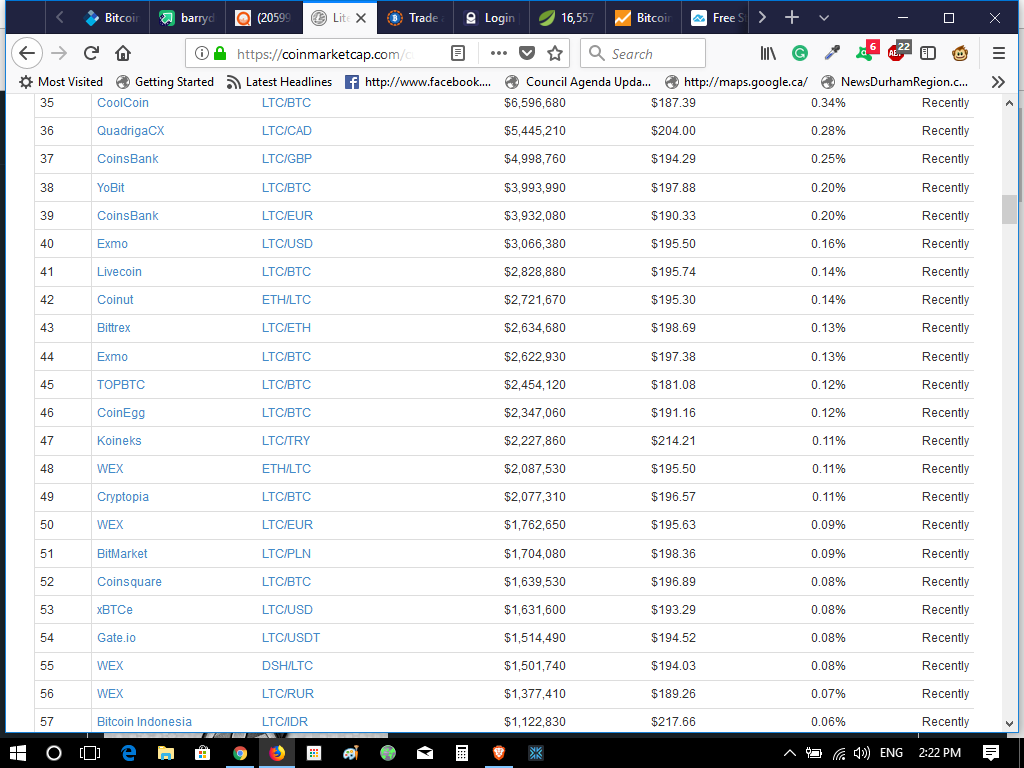This screenshot has width=1024, height=768.
Task: Show site information icon in address bar
Action: [x=202, y=53]
